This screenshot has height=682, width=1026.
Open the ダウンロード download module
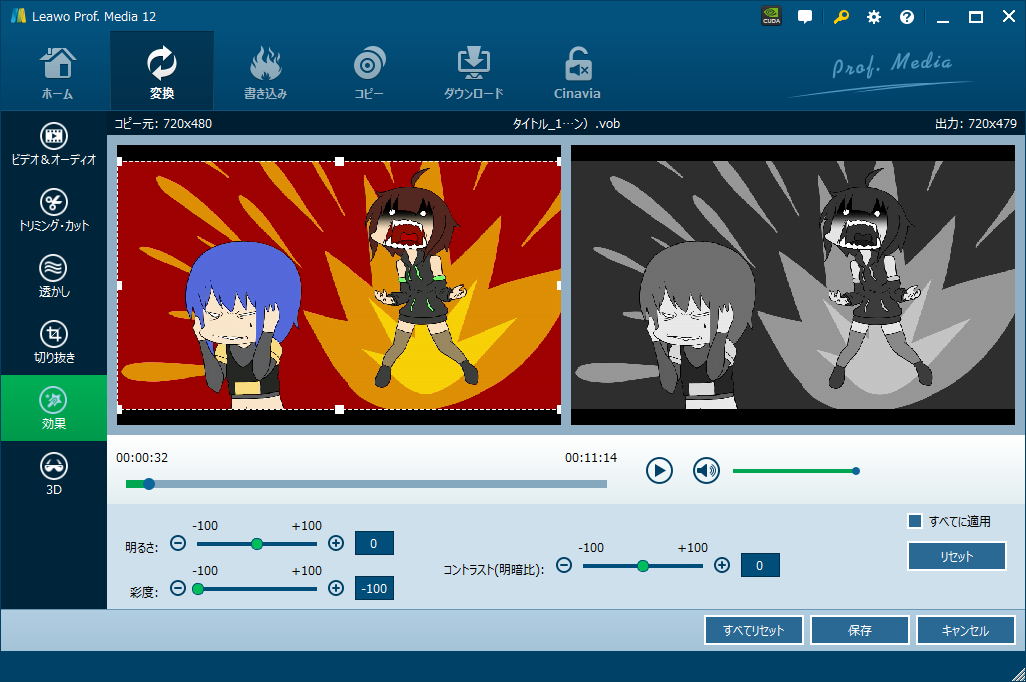coord(473,73)
